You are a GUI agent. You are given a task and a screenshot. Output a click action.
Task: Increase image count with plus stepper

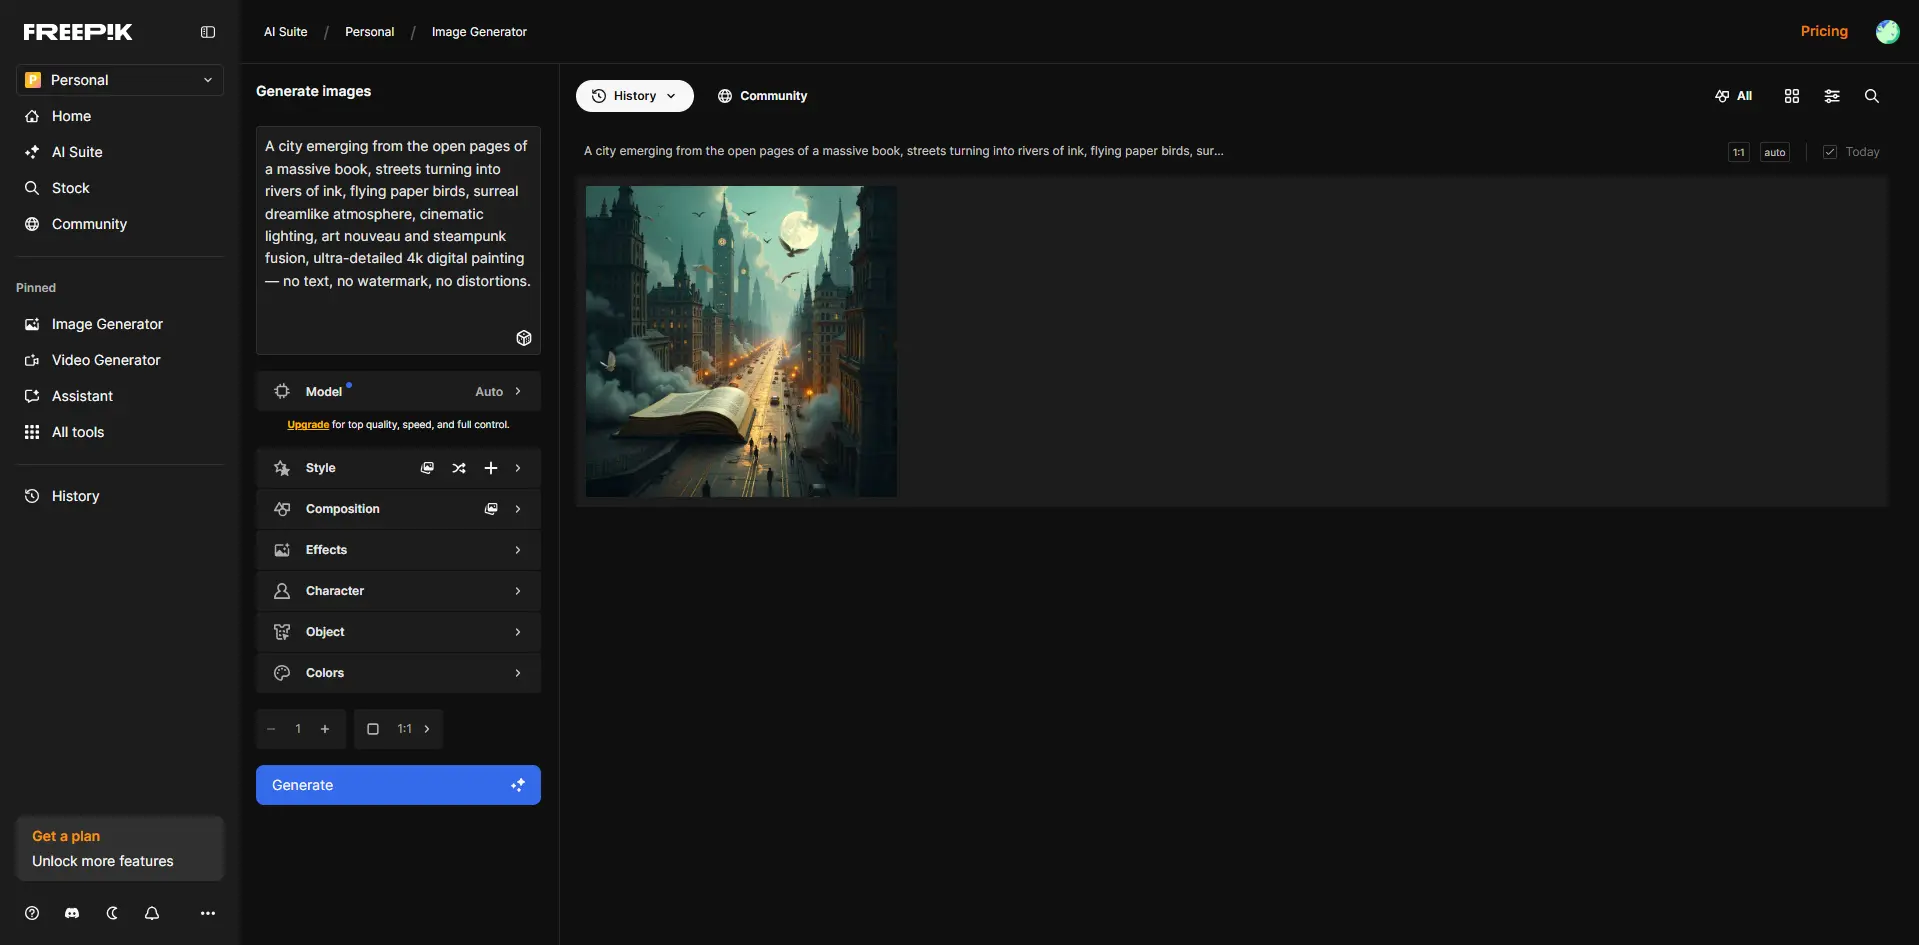[325, 729]
